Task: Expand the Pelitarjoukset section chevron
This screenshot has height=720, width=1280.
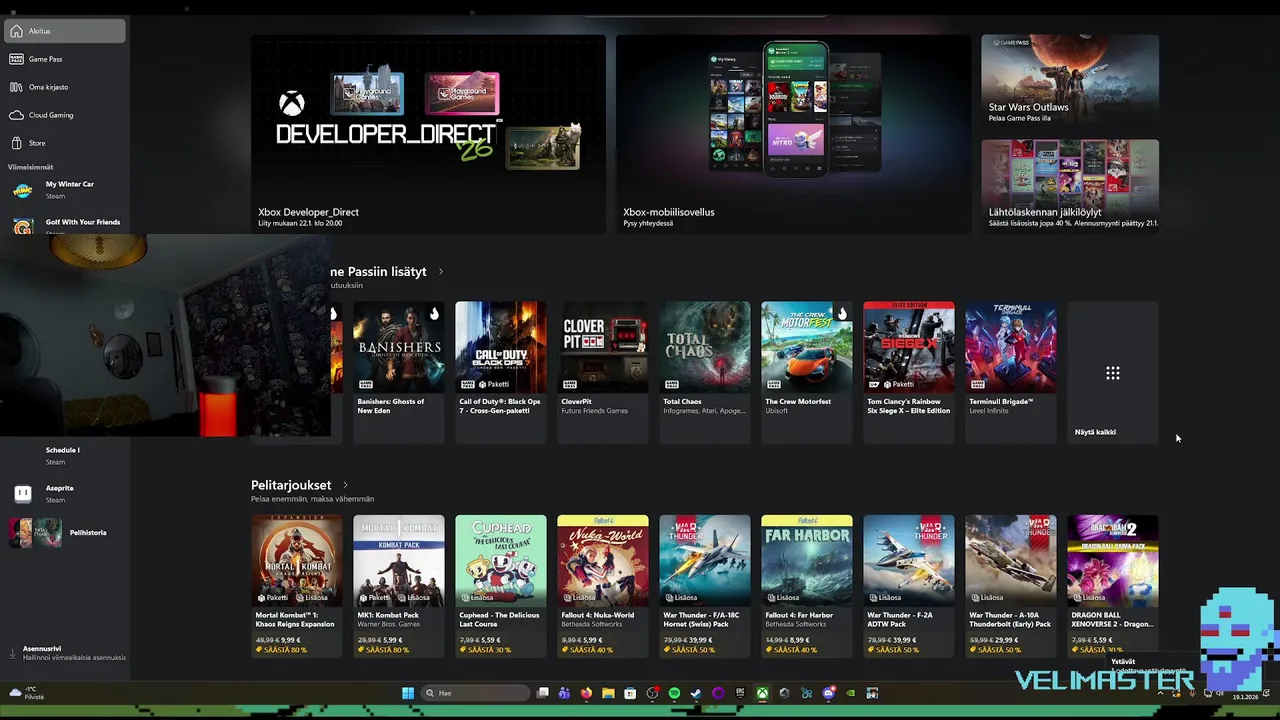Action: pyautogui.click(x=345, y=486)
